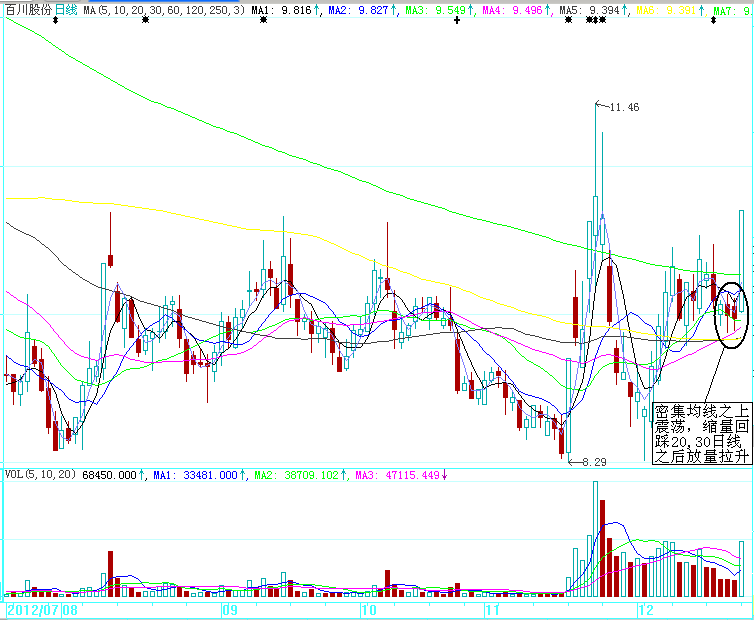Click the info marker beneath the MA1 label
Viewport: 754px width, 620px height.
point(263,20)
